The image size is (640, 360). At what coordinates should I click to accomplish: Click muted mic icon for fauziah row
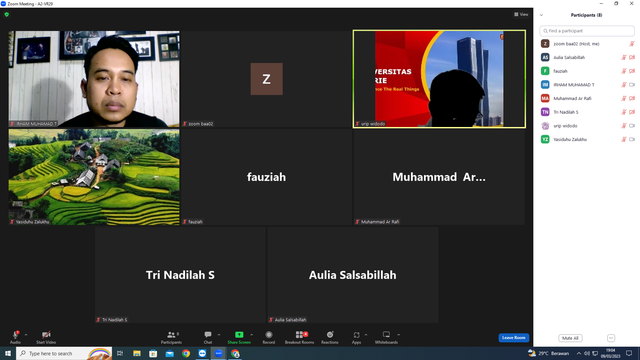624,71
